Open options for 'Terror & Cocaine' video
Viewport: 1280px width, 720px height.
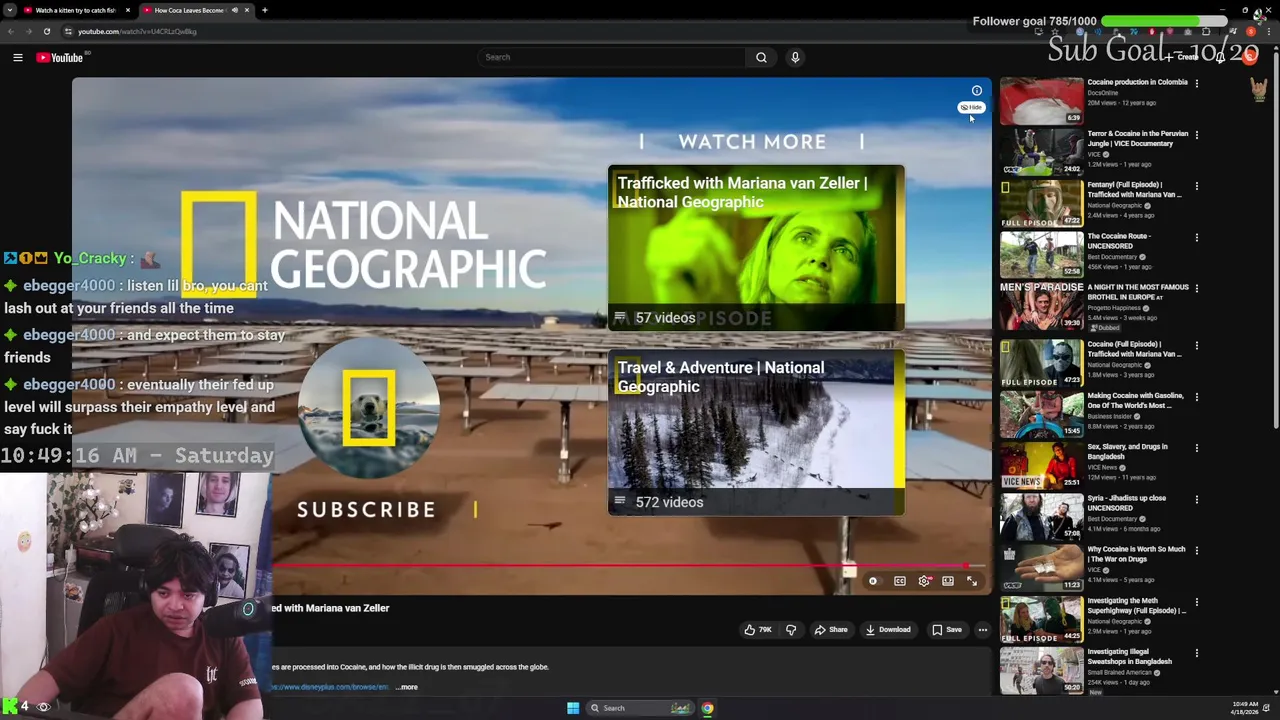click(1197, 134)
